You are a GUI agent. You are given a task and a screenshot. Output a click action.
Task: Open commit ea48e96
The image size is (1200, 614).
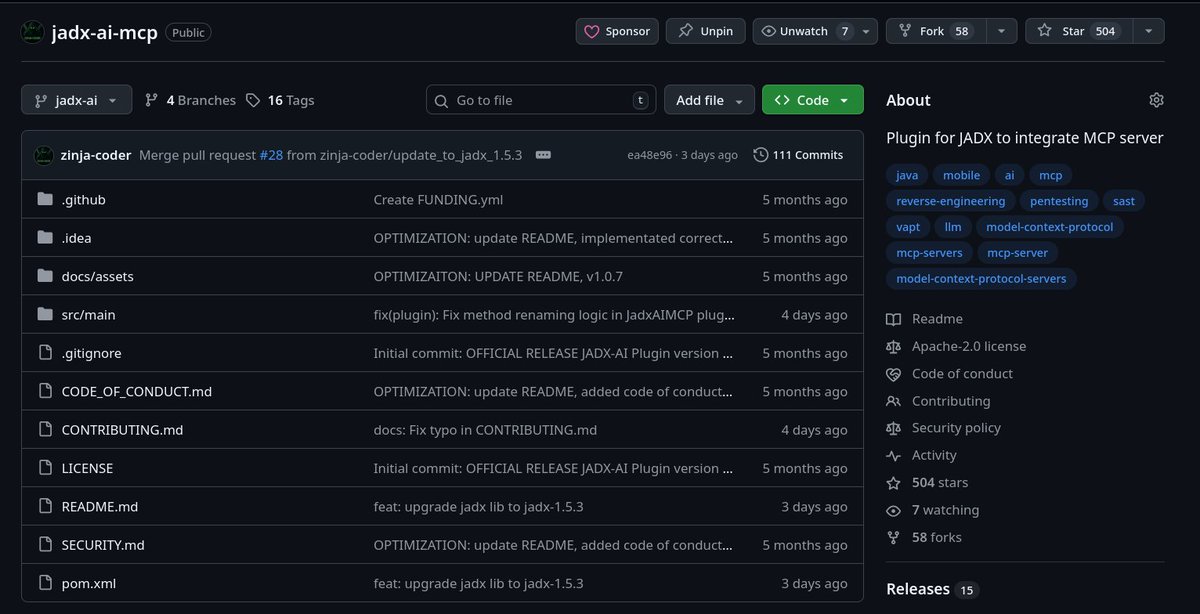pyautogui.click(x=649, y=155)
